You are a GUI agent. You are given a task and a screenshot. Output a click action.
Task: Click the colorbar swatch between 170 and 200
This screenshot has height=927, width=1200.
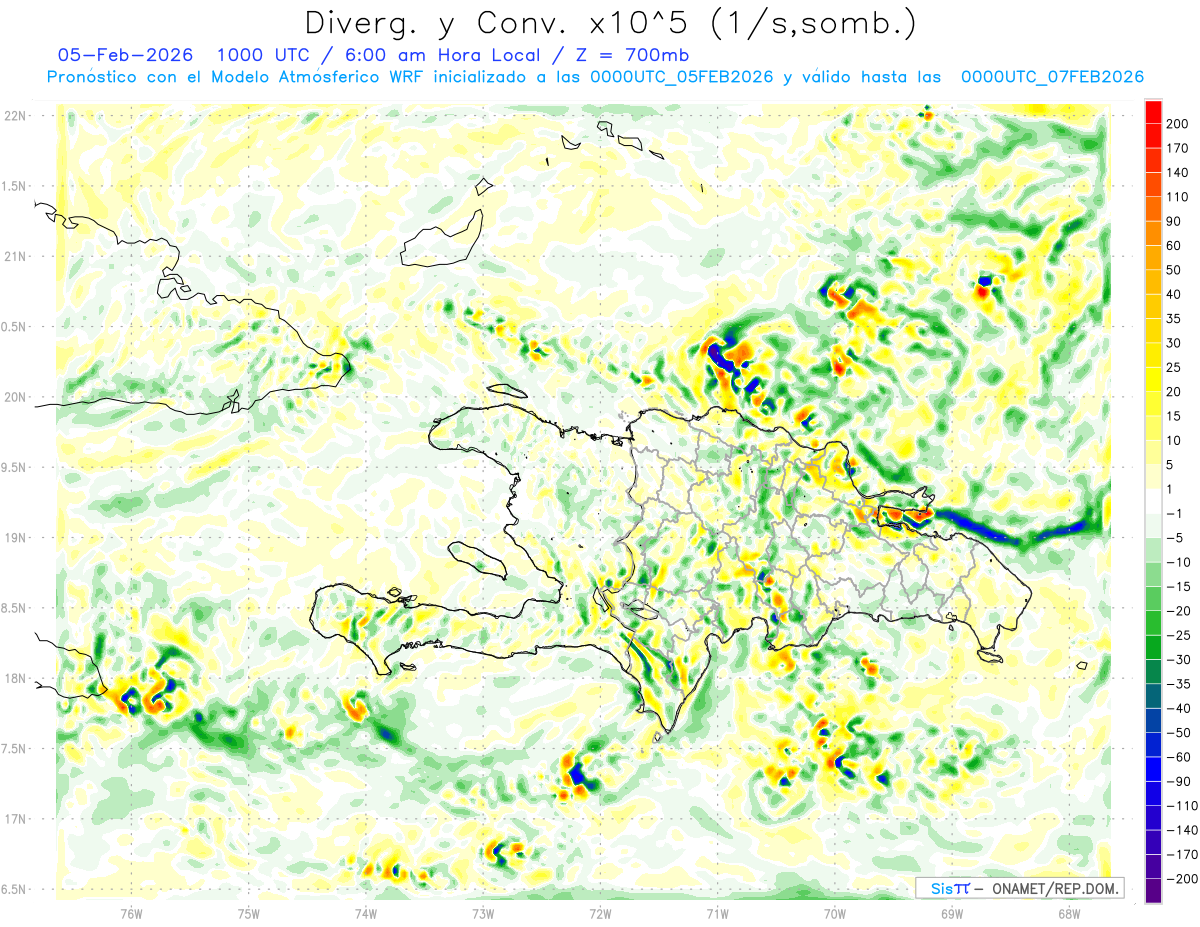click(x=1153, y=136)
